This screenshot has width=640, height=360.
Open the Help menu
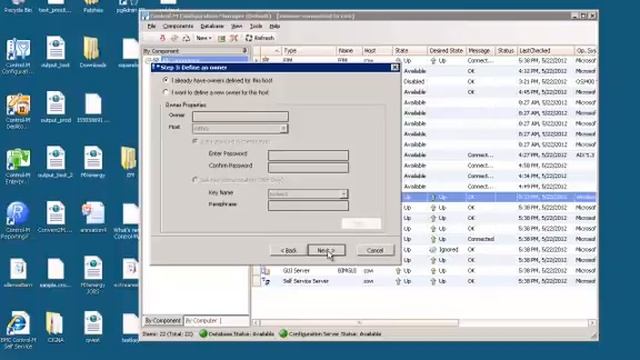click(x=275, y=26)
